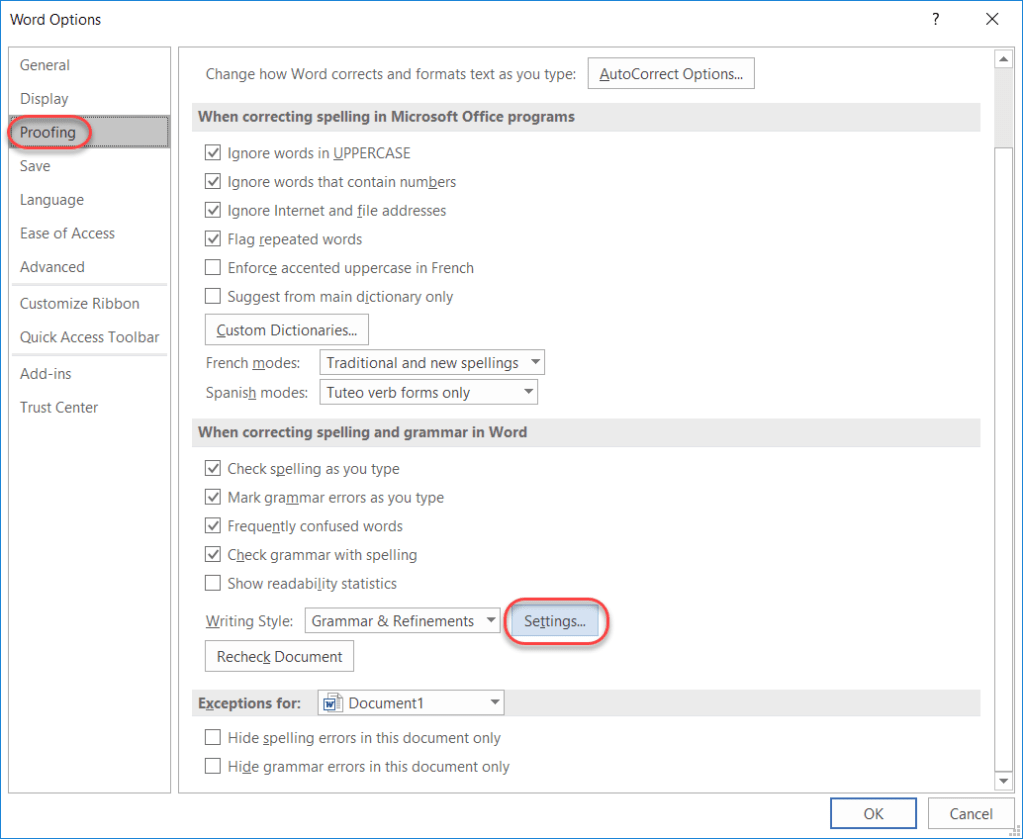
Task: Click Recheck Document
Action: (x=278, y=656)
